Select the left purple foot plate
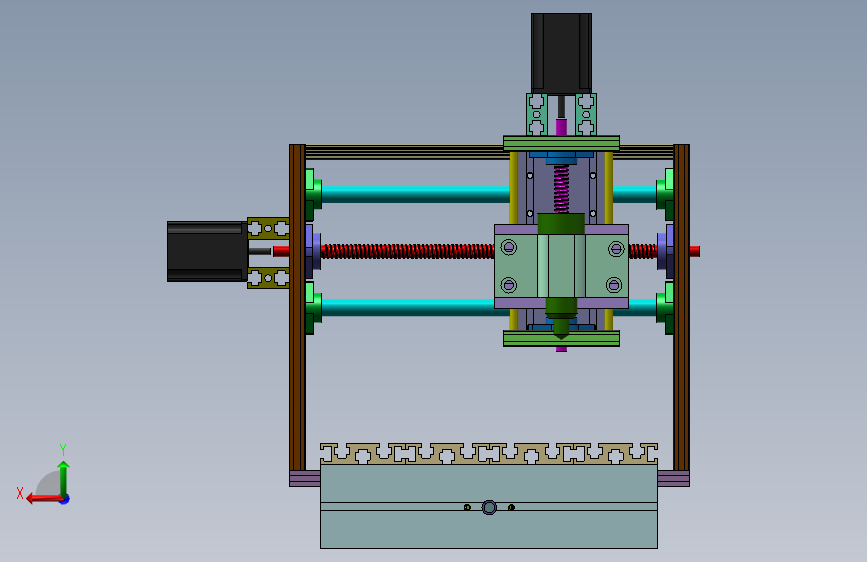Image resolution: width=867 pixels, height=562 pixels. [x=305, y=478]
